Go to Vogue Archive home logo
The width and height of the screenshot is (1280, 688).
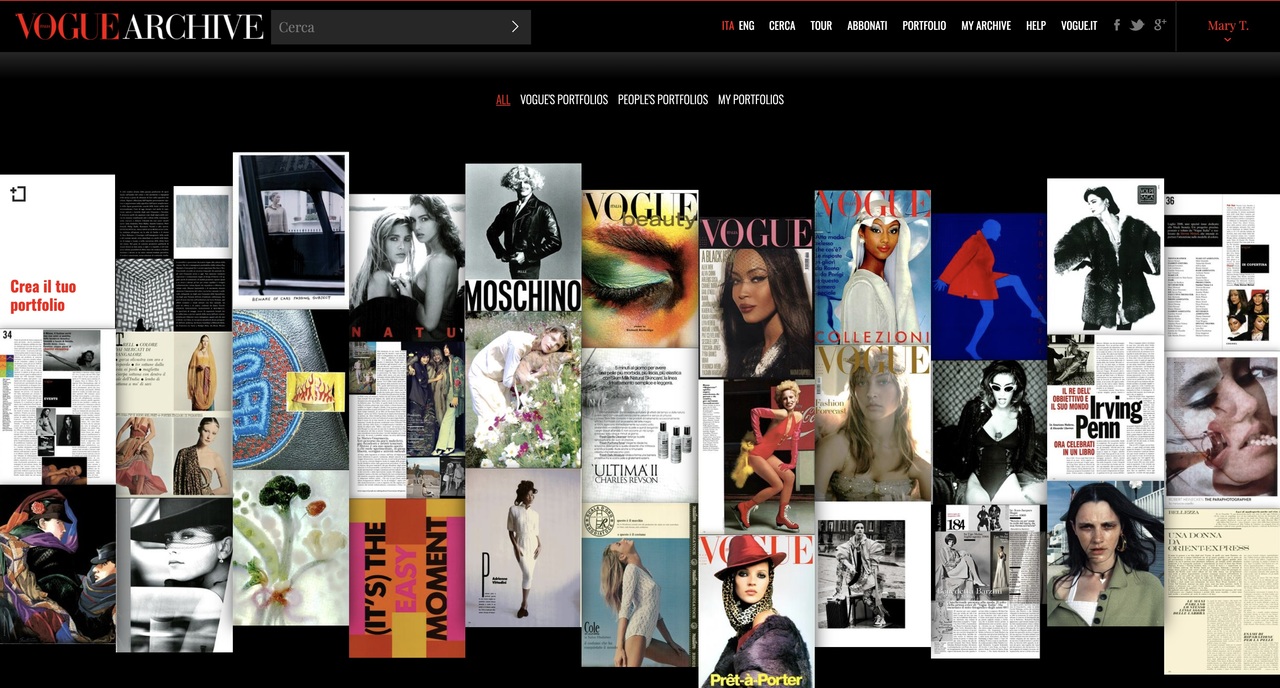click(139, 27)
